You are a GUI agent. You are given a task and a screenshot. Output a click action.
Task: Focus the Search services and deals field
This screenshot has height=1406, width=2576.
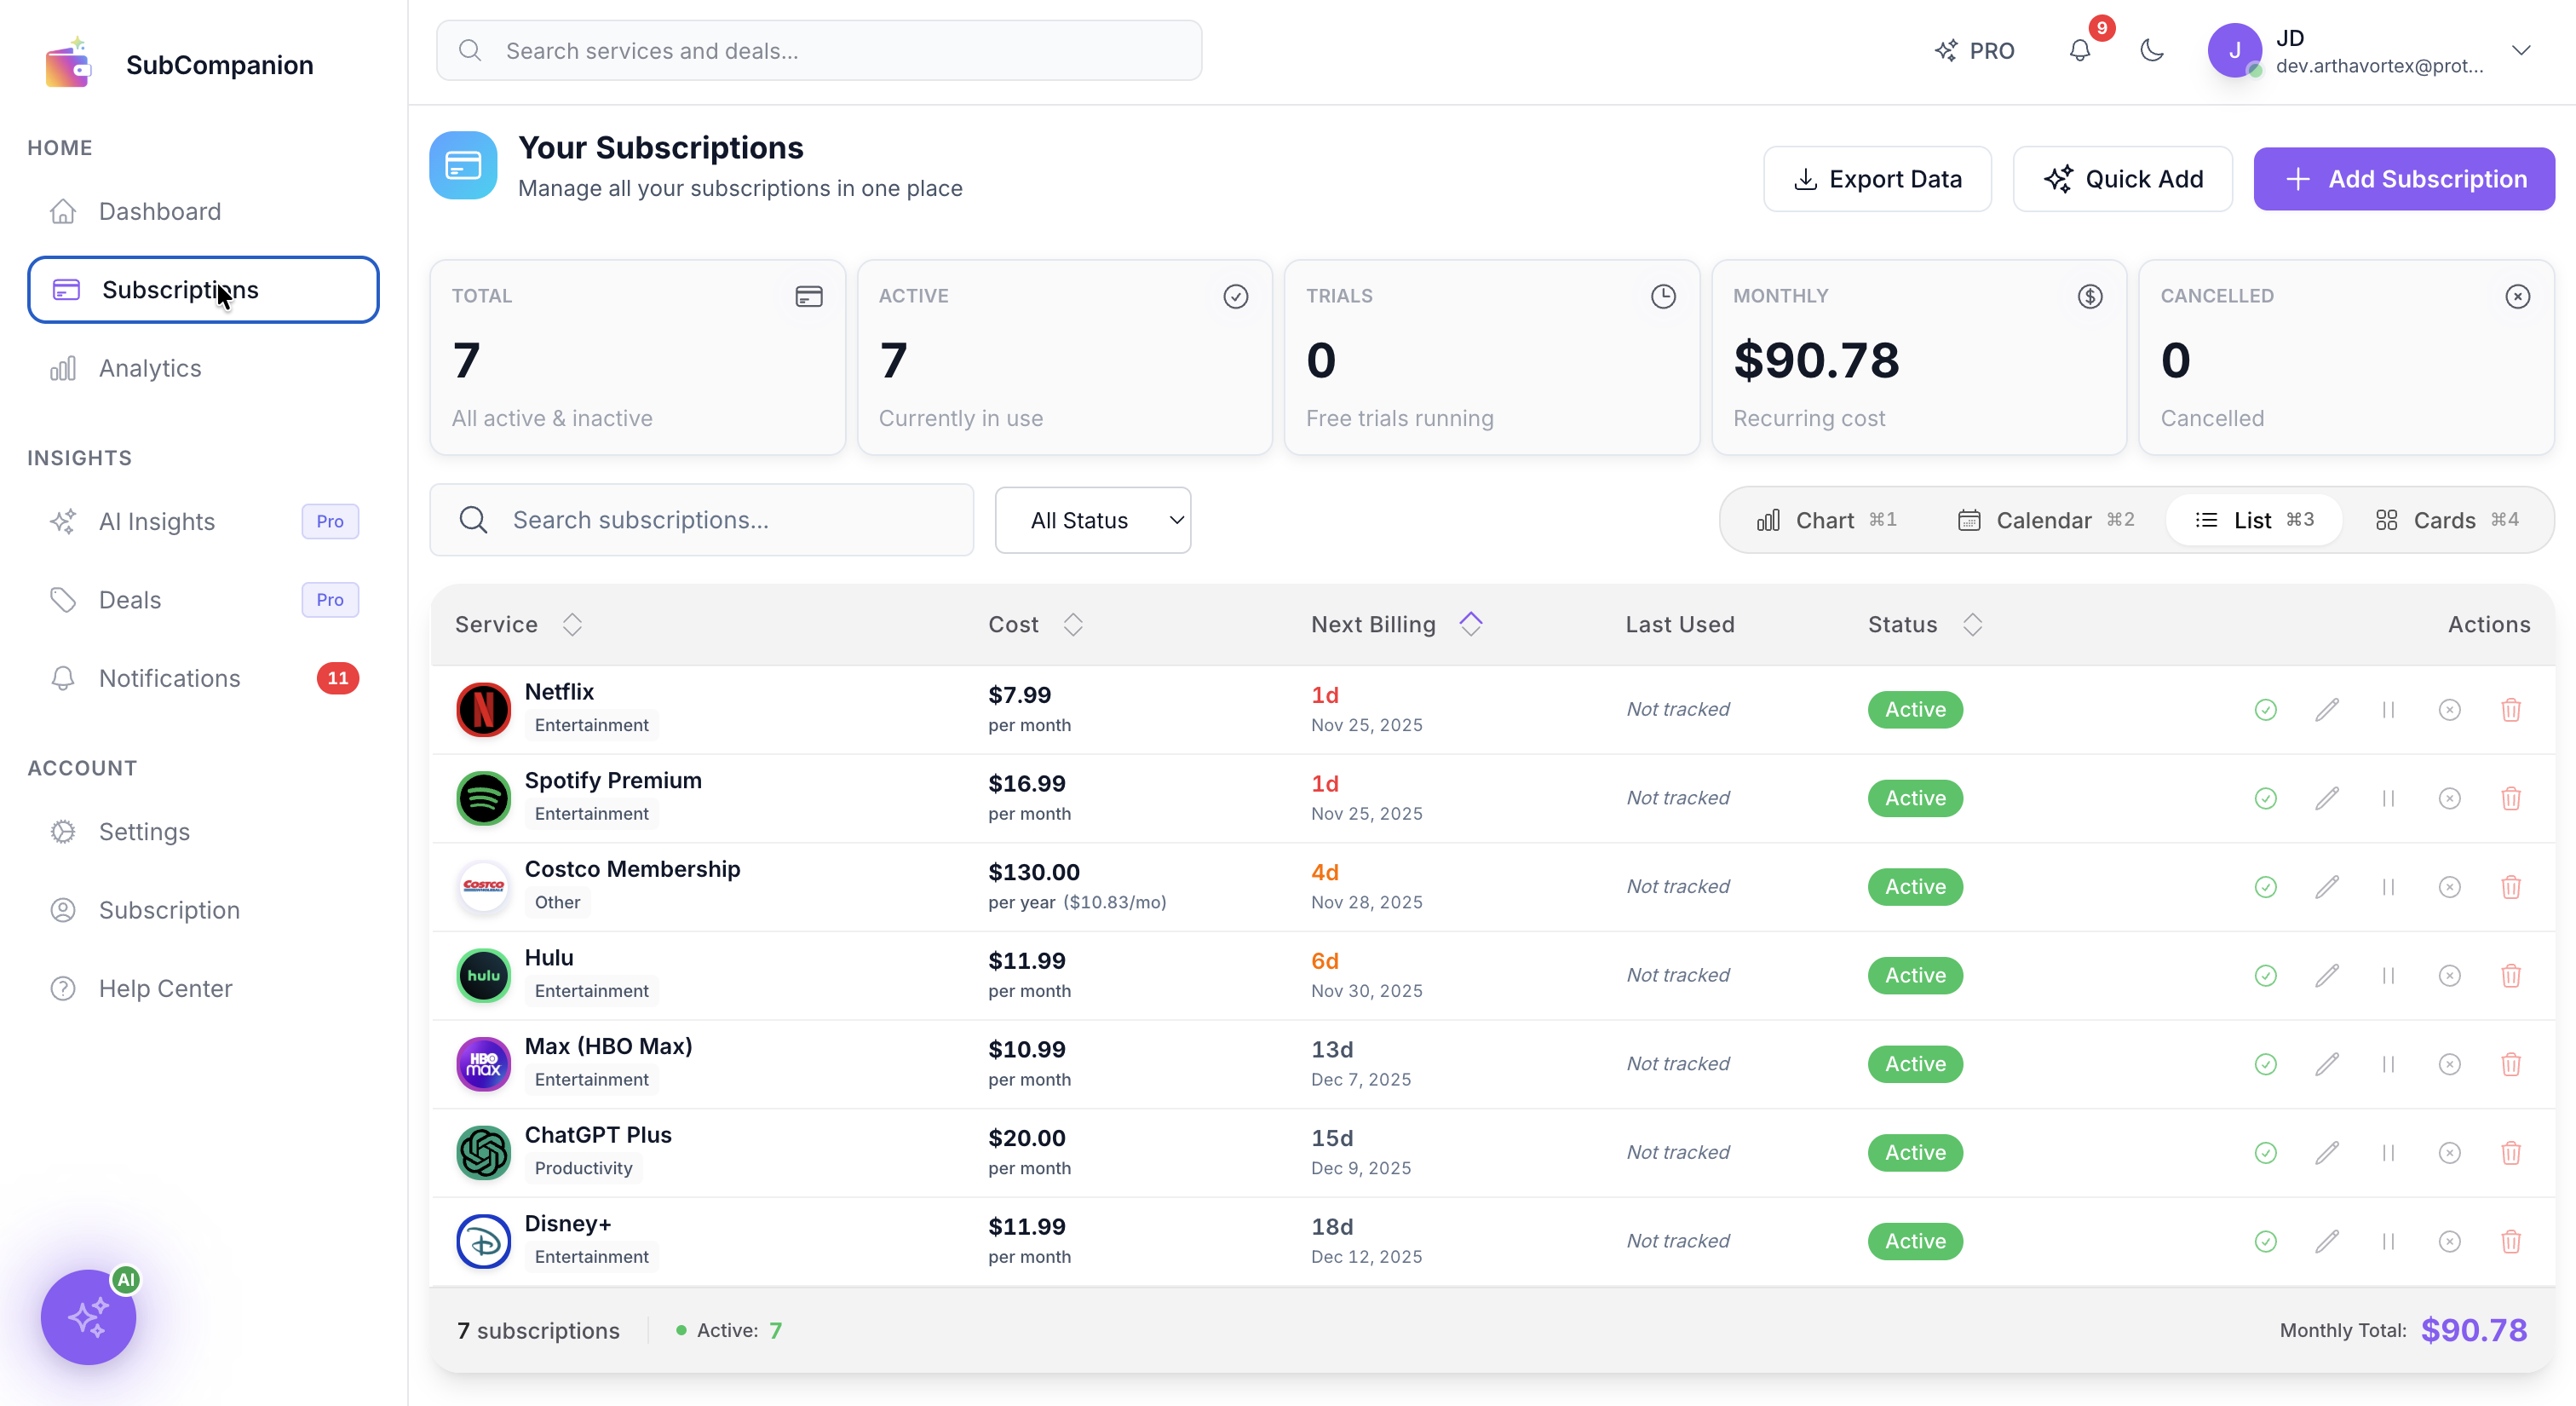click(819, 50)
